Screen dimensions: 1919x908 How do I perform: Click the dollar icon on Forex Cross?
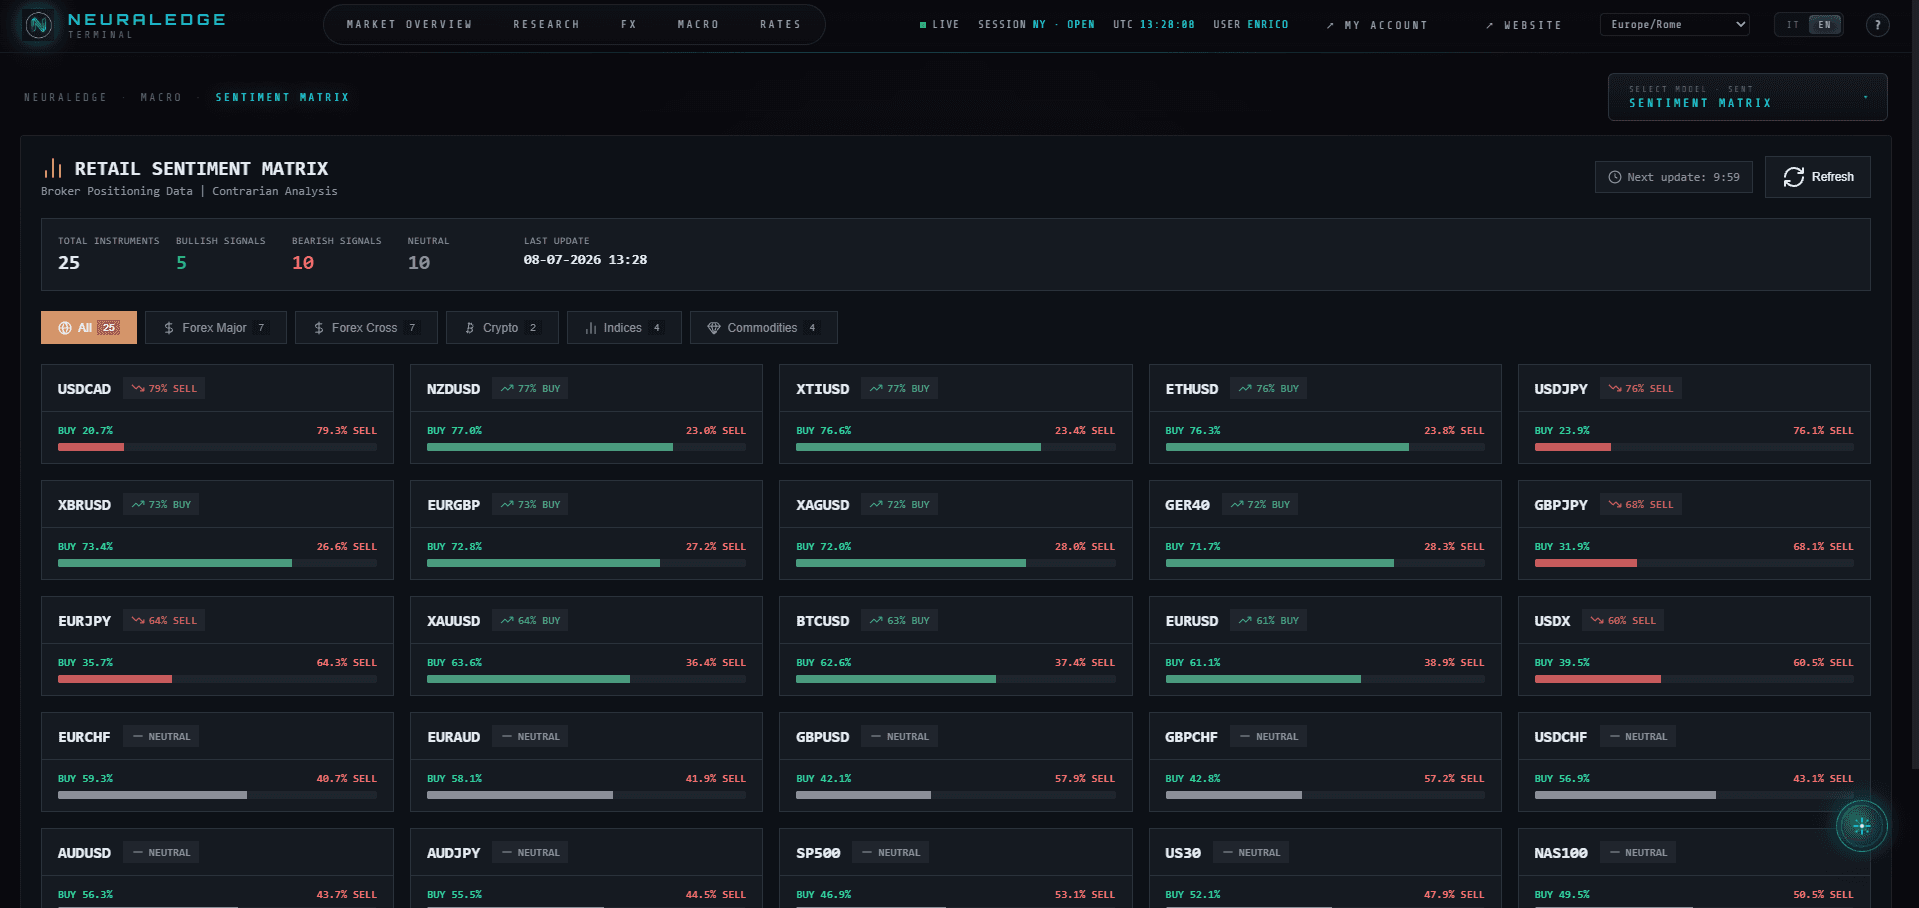319,328
